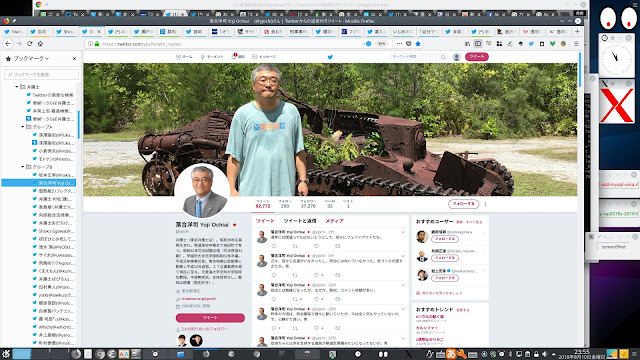The width and height of the screenshot is (640, 360).
Task: Reload the page with the refresh icon
Action: [29, 44]
